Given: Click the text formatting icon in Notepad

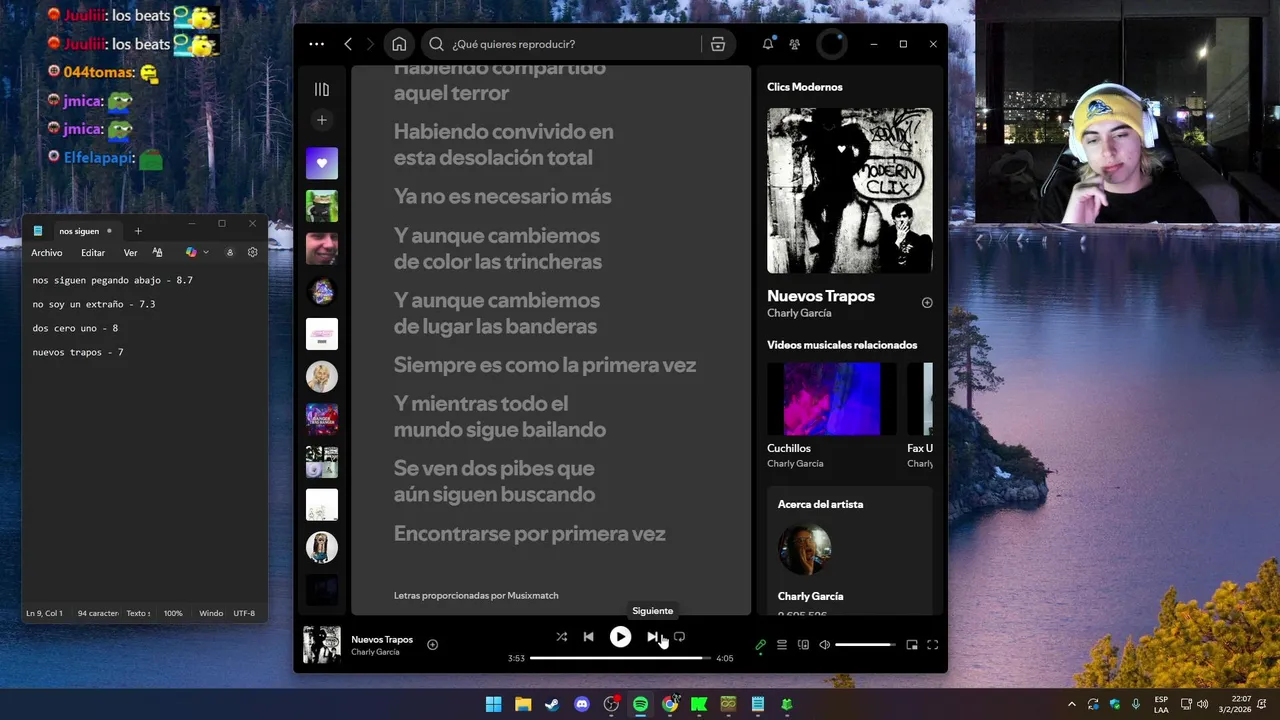Looking at the screenshot, I should 157,253.
